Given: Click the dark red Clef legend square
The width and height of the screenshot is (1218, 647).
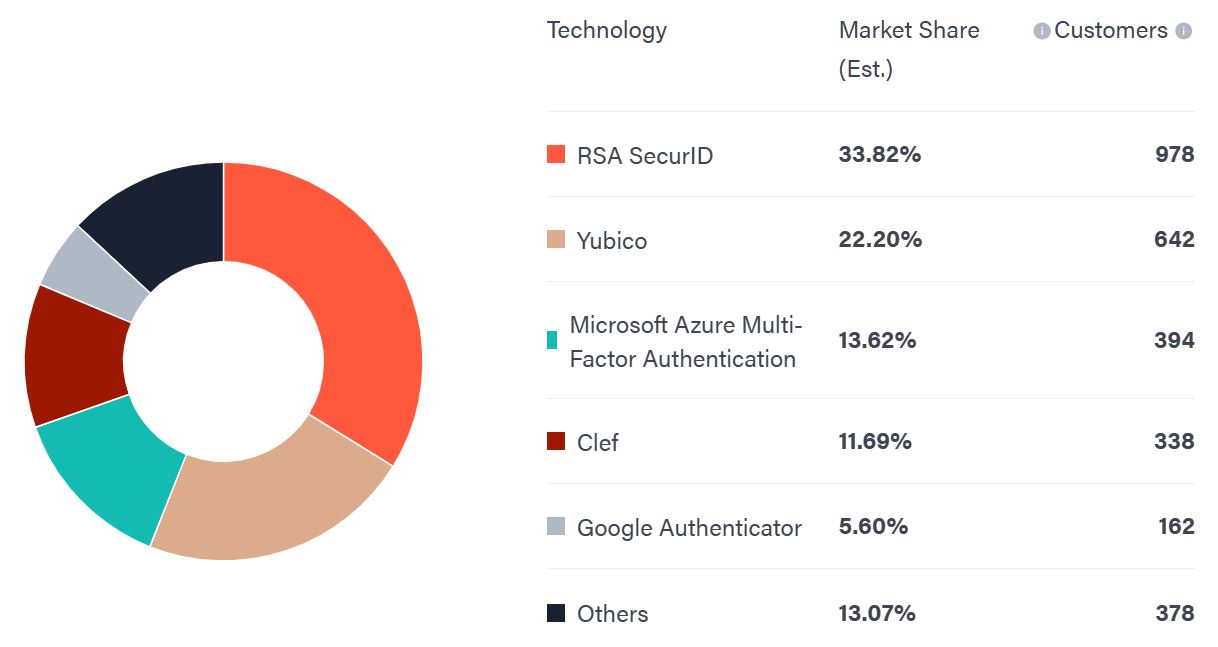Looking at the screenshot, I should point(556,441).
